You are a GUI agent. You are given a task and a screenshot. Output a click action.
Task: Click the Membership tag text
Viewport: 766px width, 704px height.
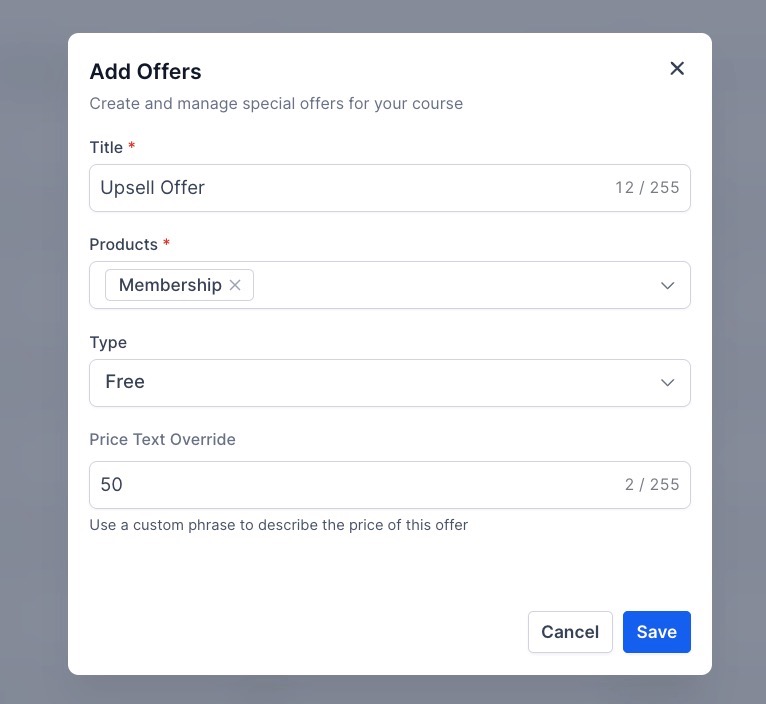click(x=170, y=285)
